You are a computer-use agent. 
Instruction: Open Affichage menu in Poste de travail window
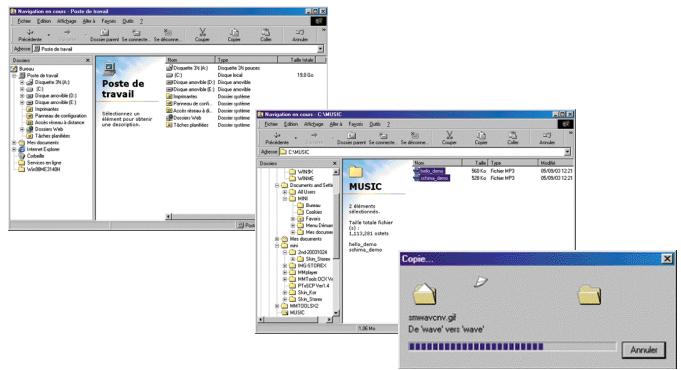[x=66, y=21]
